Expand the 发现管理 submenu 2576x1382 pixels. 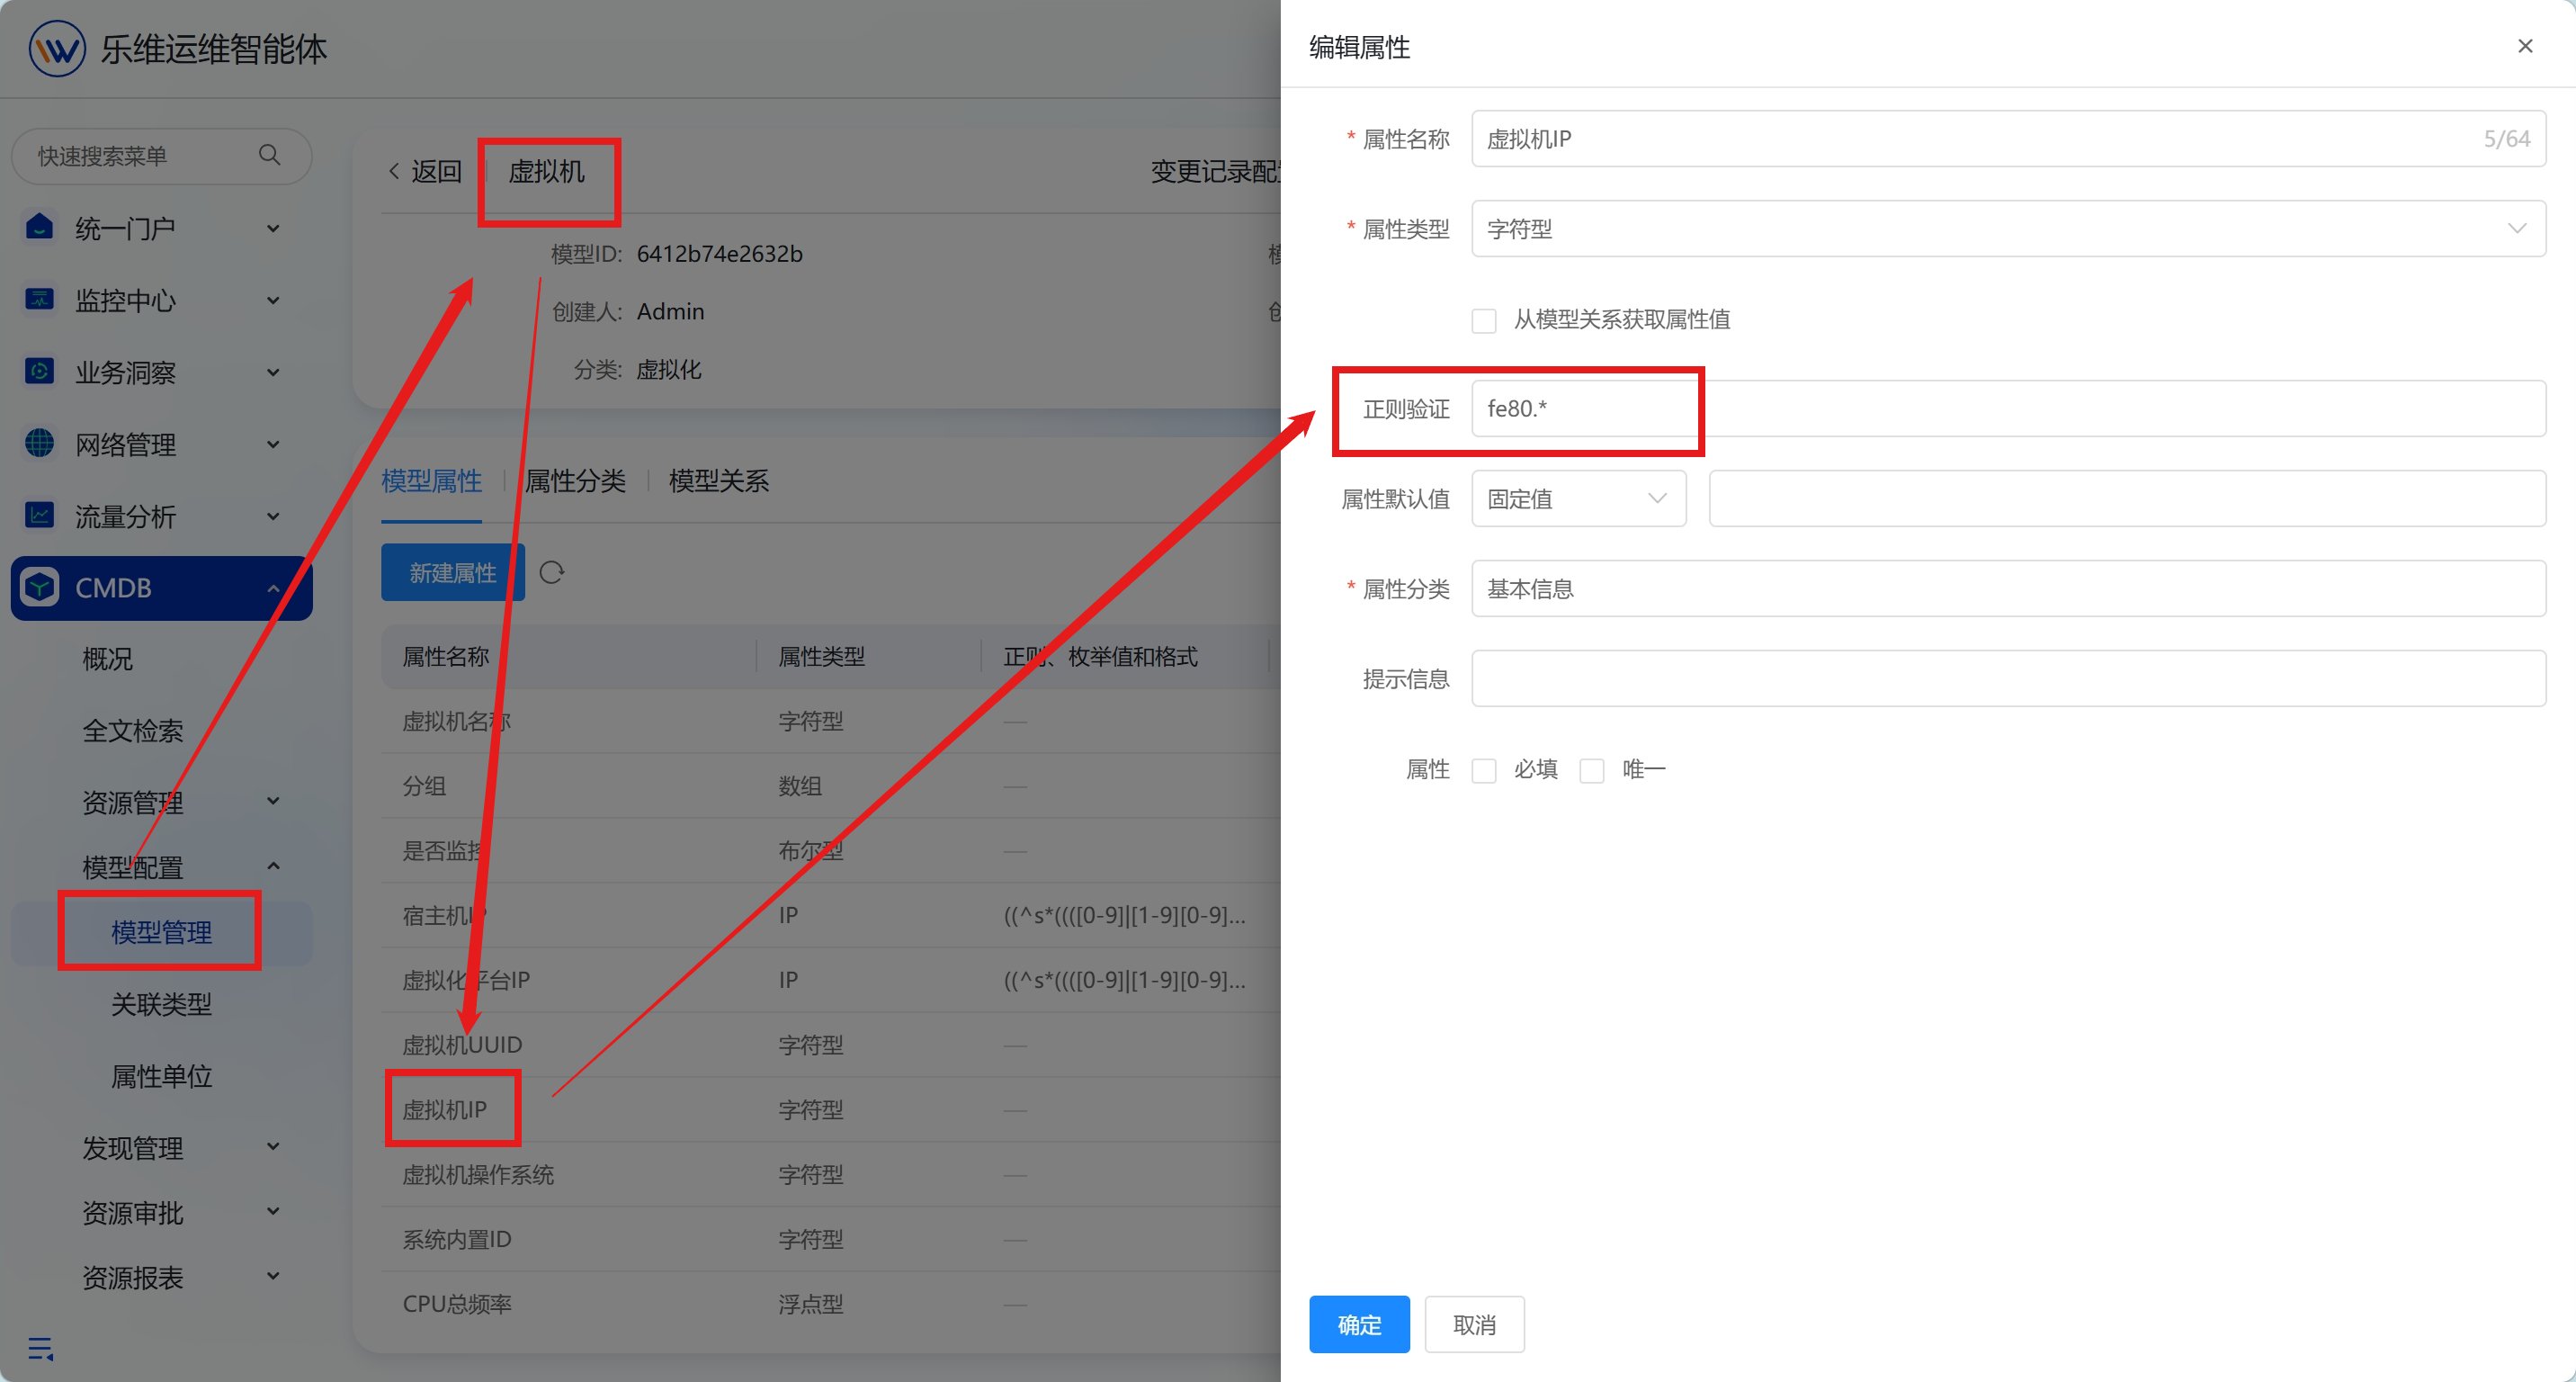273,1147
